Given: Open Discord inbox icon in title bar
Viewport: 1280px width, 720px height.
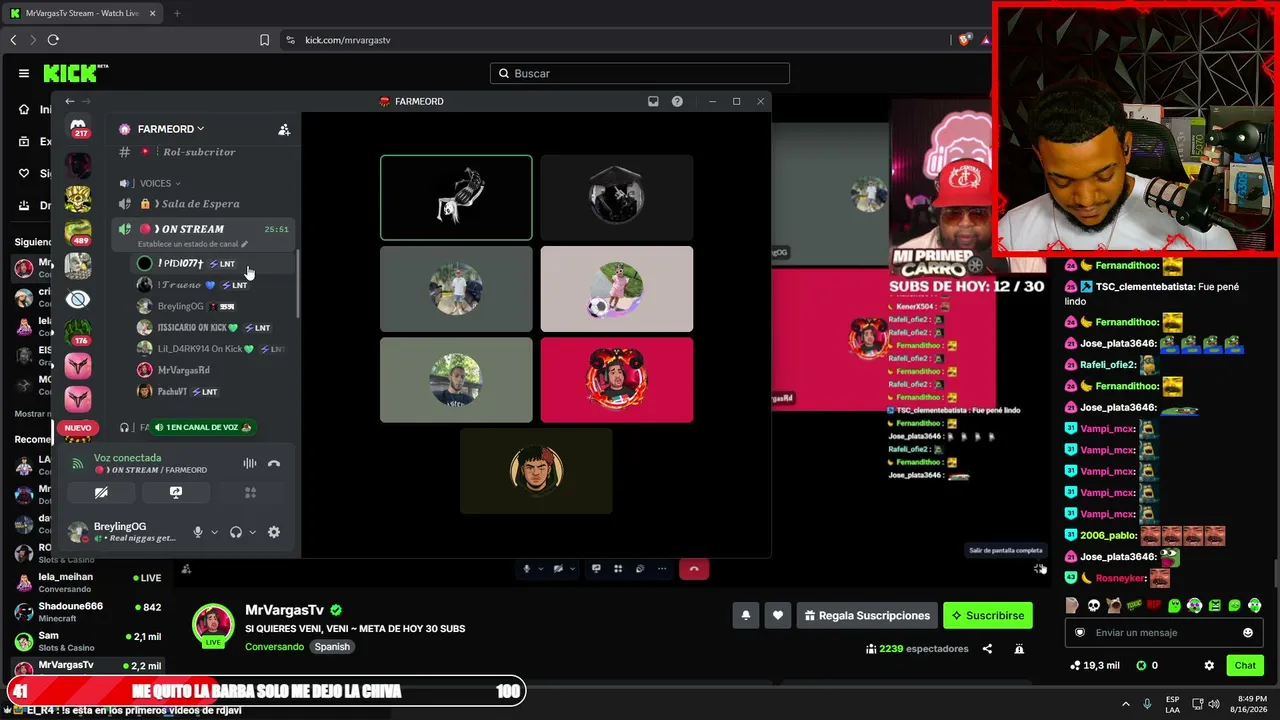Looking at the screenshot, I should click(653, 101).
